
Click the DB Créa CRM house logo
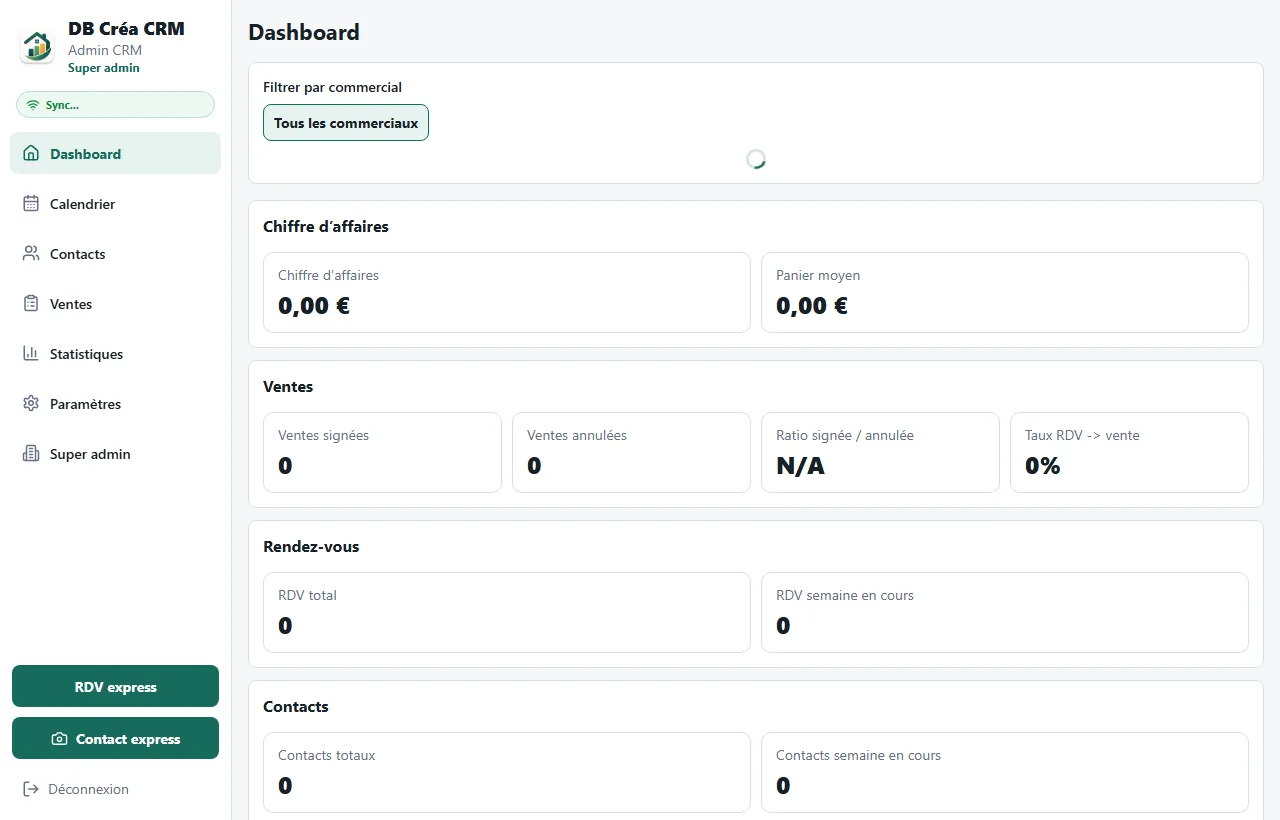[37, 46]
